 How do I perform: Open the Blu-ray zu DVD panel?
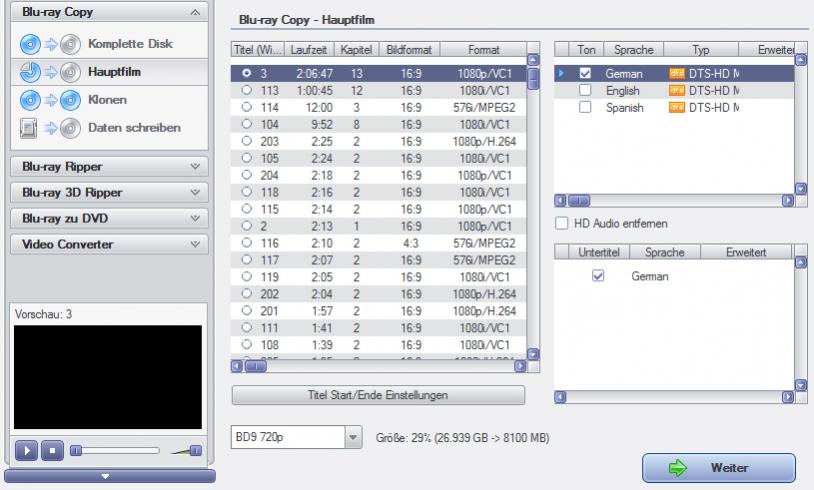tap(110, 218)
